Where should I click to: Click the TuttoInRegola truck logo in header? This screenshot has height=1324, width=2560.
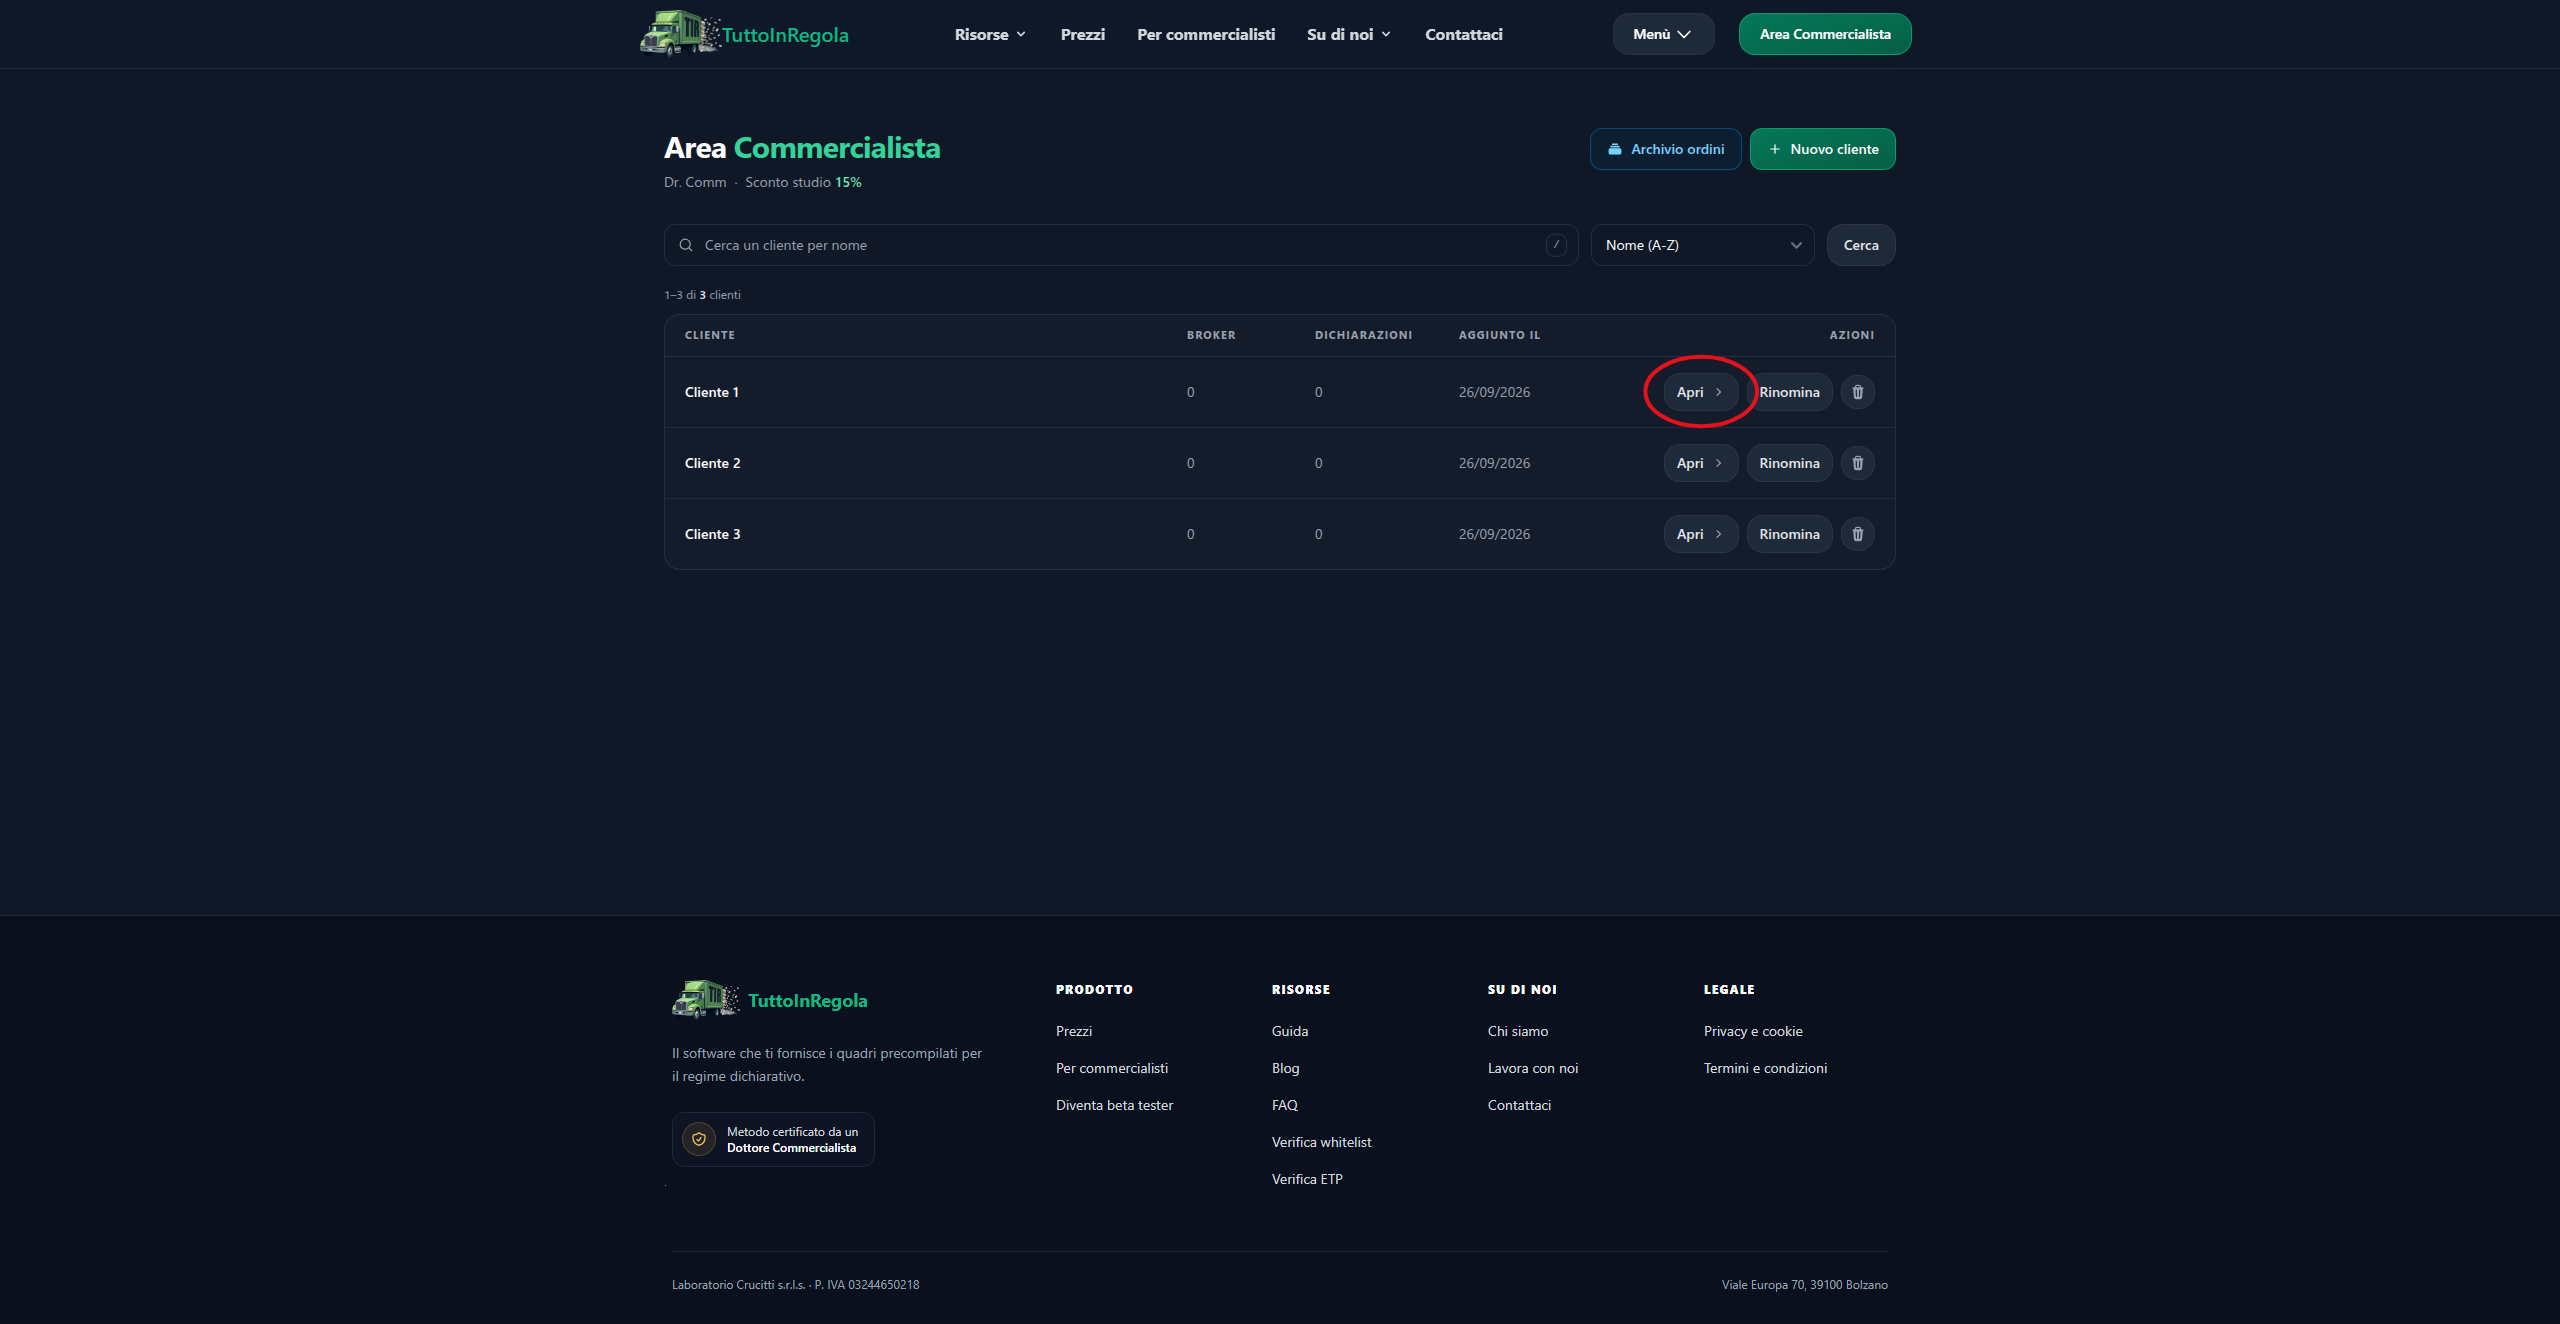680,33
